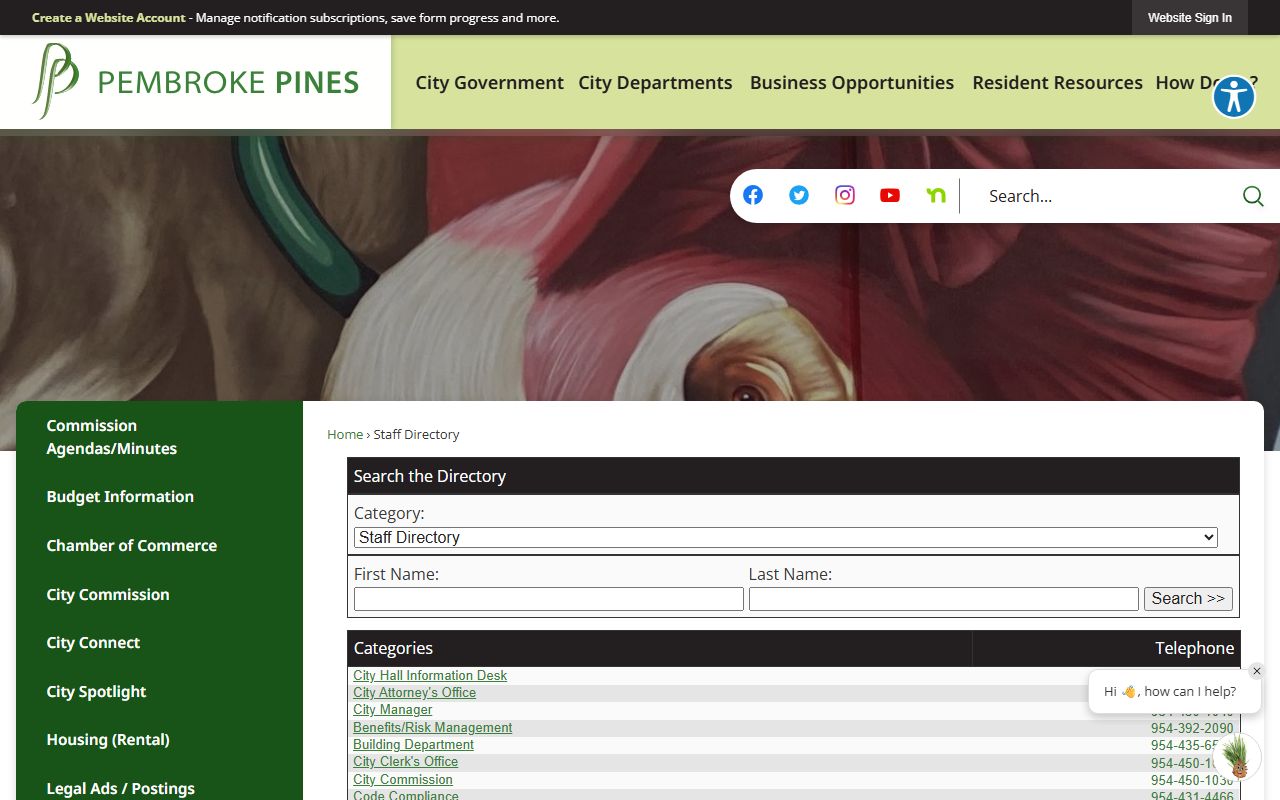Open the Resident Resources menu
Screen dimensions: 1280x800
click(x=1057, y=83)
